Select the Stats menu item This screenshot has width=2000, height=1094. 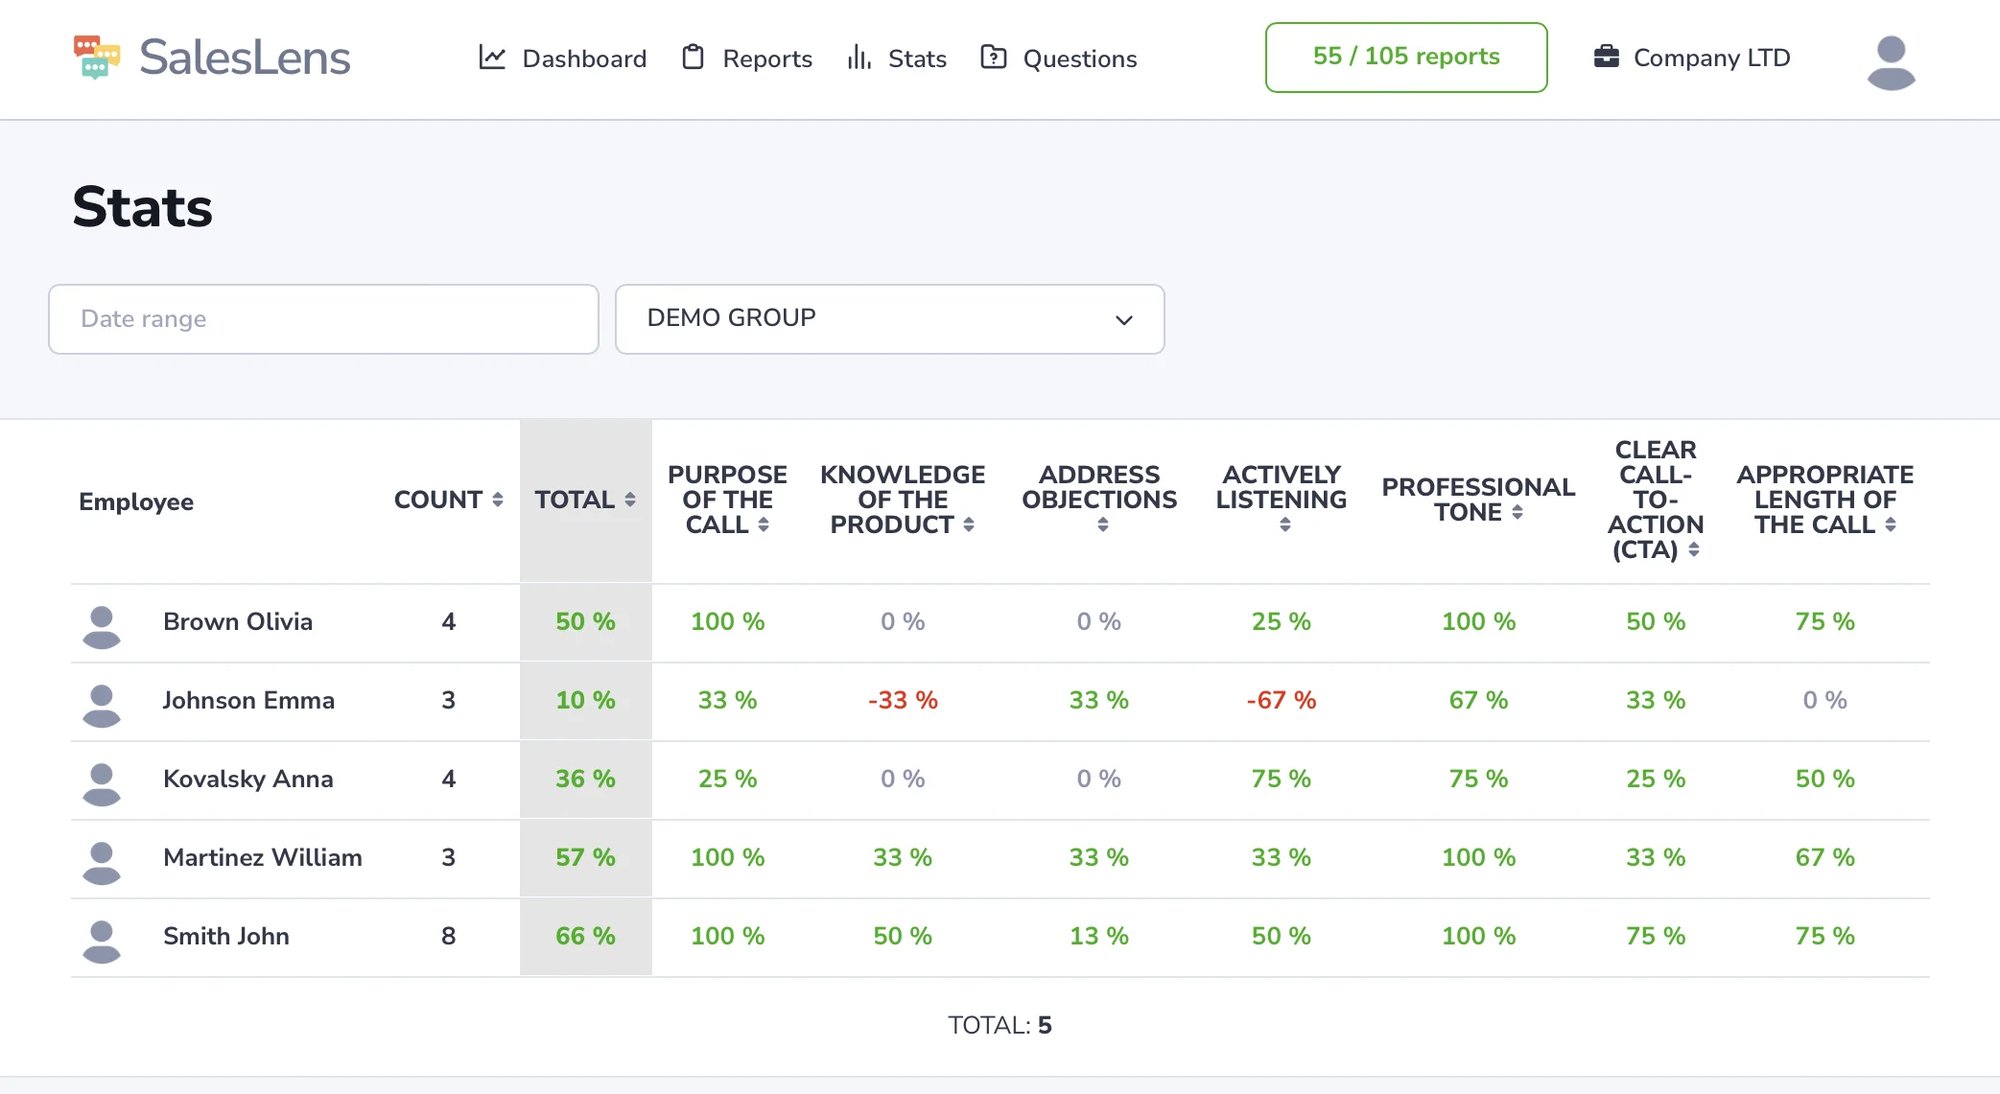pos(897,58)
